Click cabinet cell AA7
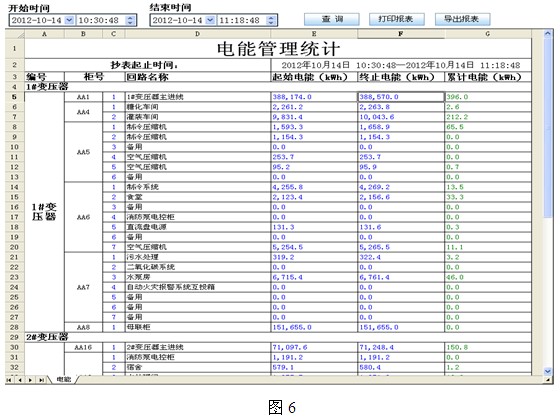Screen dimensions: 560x419 tap(83, 287)
